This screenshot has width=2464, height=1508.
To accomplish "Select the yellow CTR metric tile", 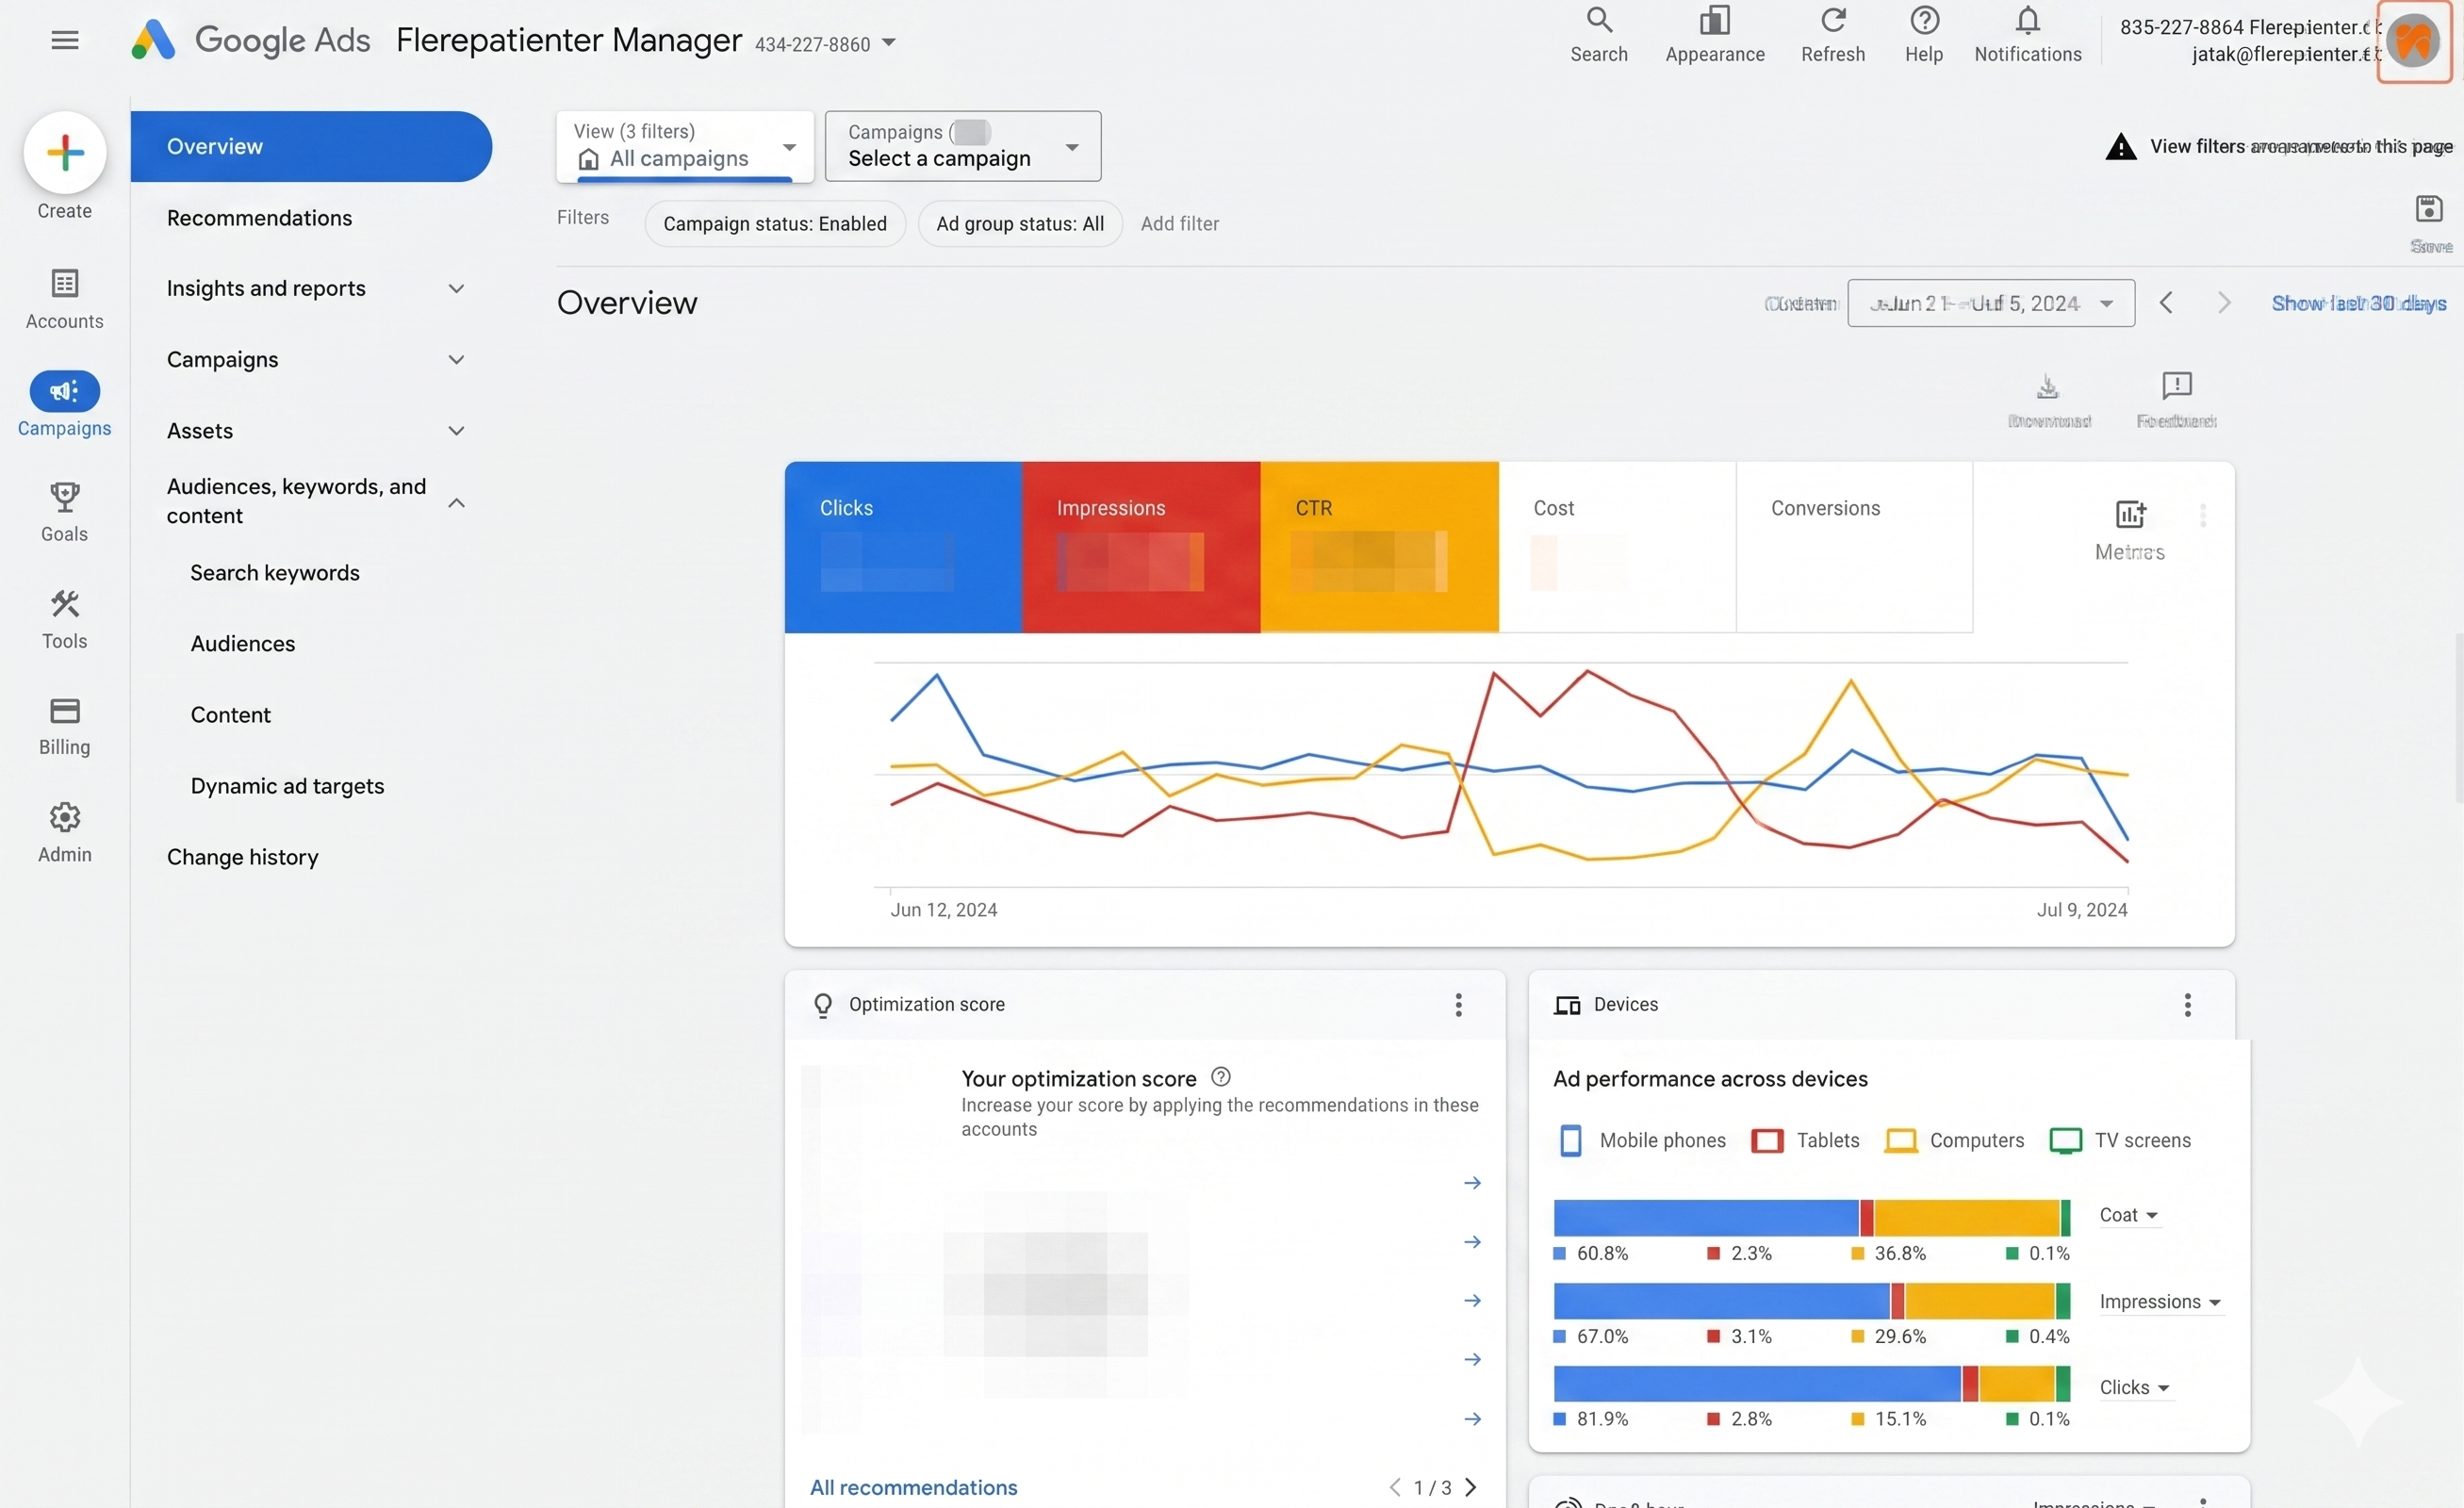I will point(1379,547).
